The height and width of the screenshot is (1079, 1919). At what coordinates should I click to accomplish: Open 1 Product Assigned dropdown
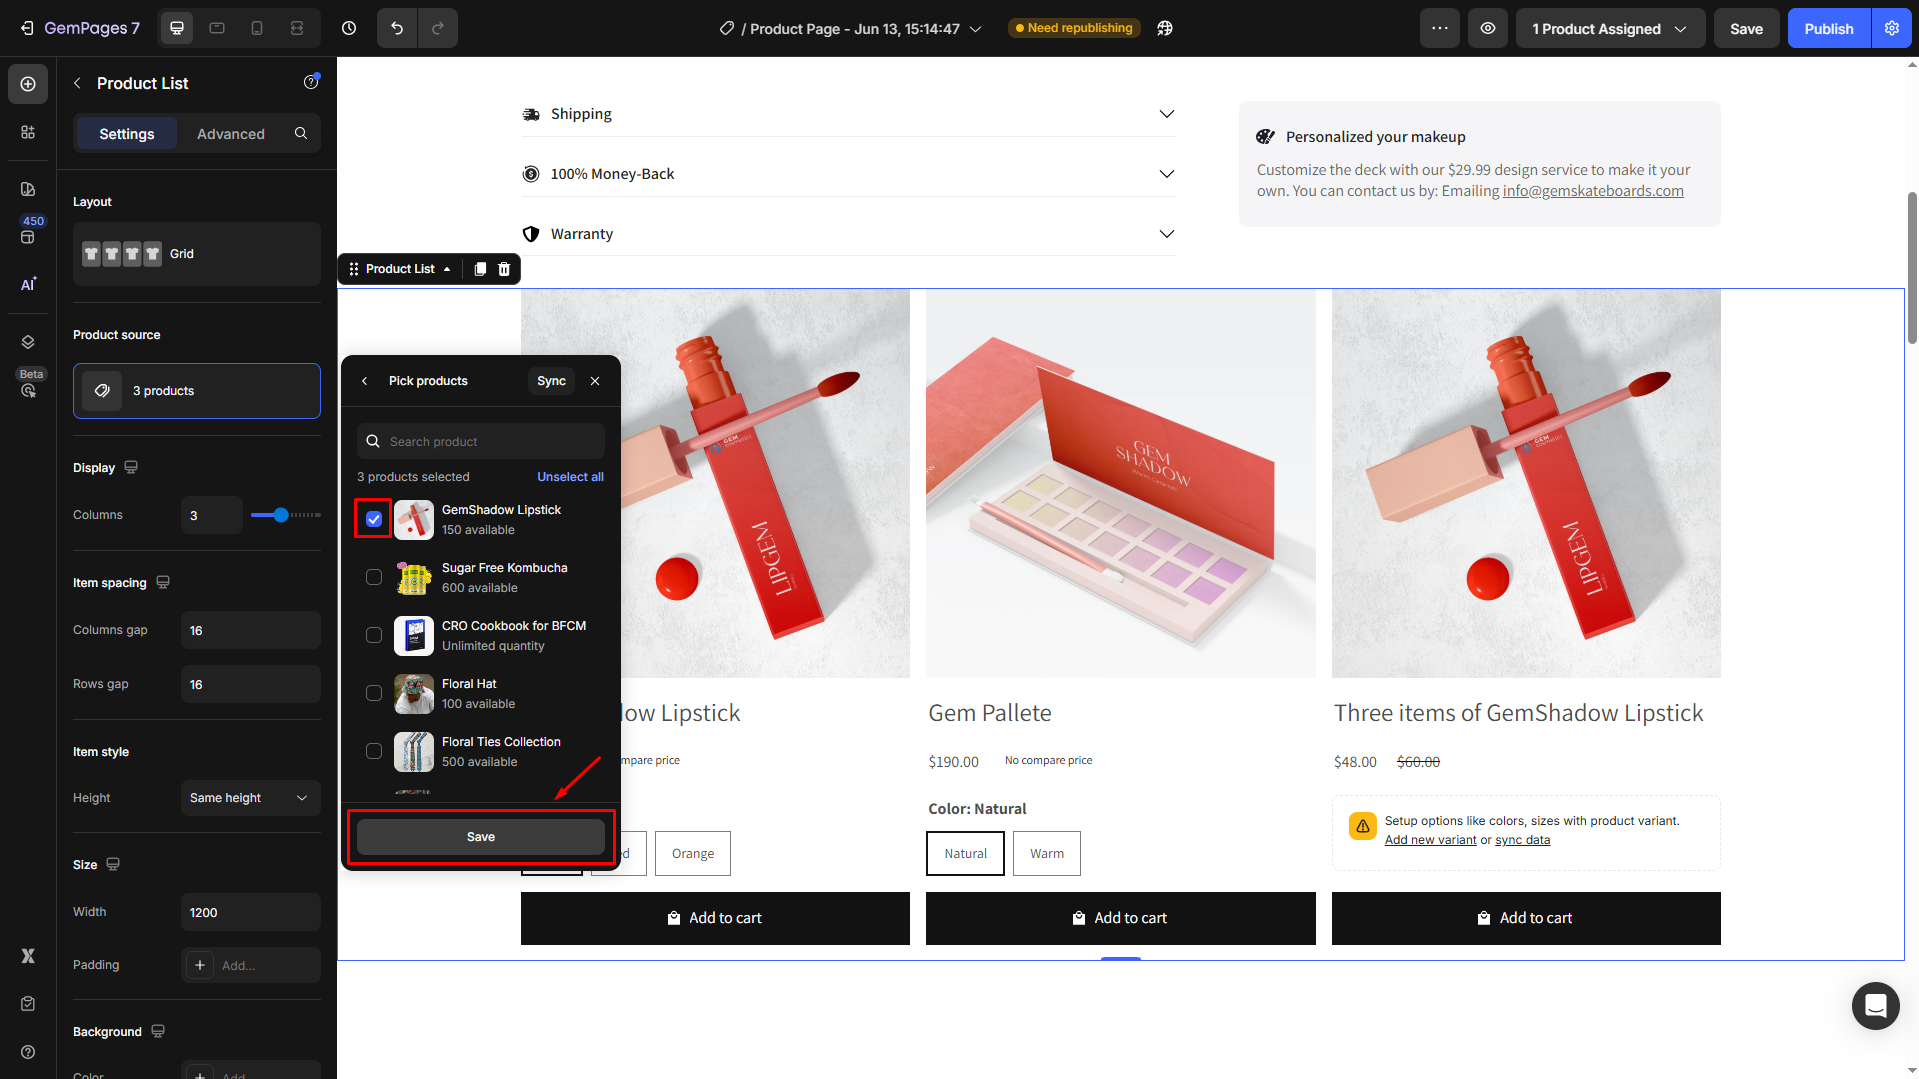[1609, 28]
